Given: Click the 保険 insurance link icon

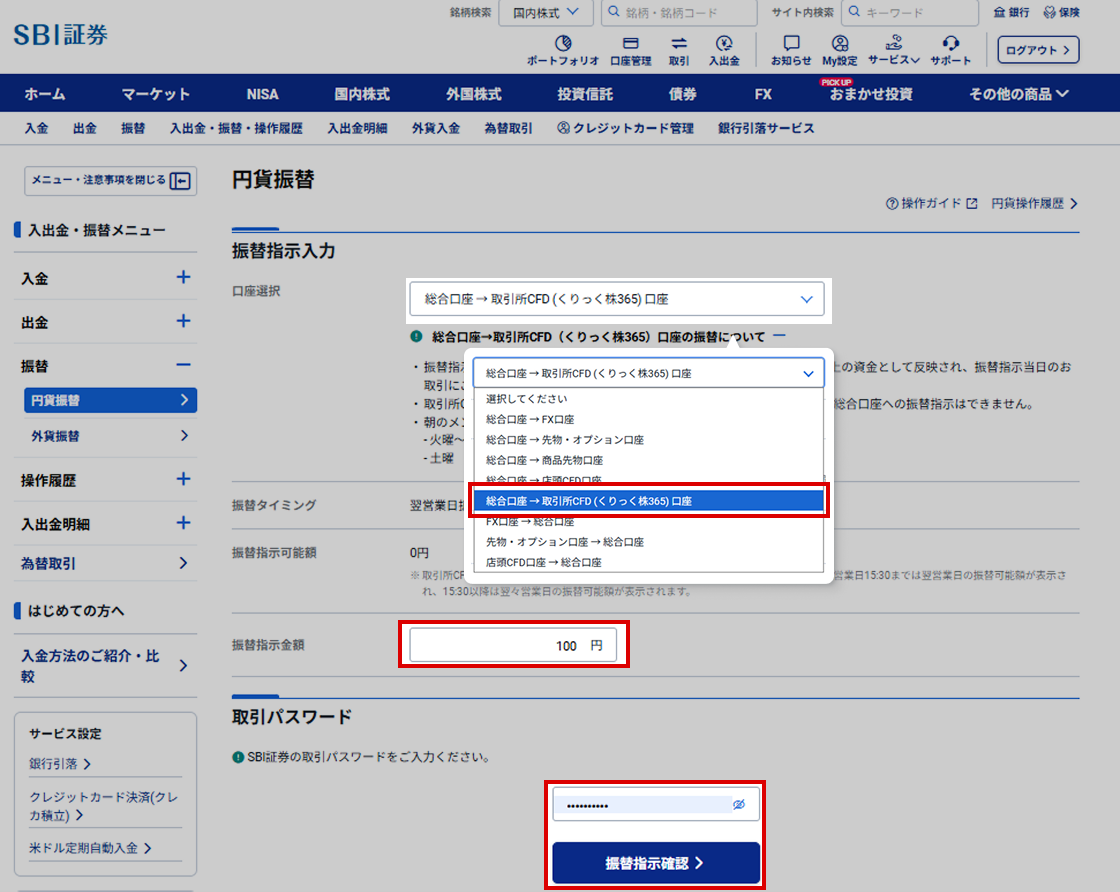Looking at the screenshot, I should [x=1061, y=12].
